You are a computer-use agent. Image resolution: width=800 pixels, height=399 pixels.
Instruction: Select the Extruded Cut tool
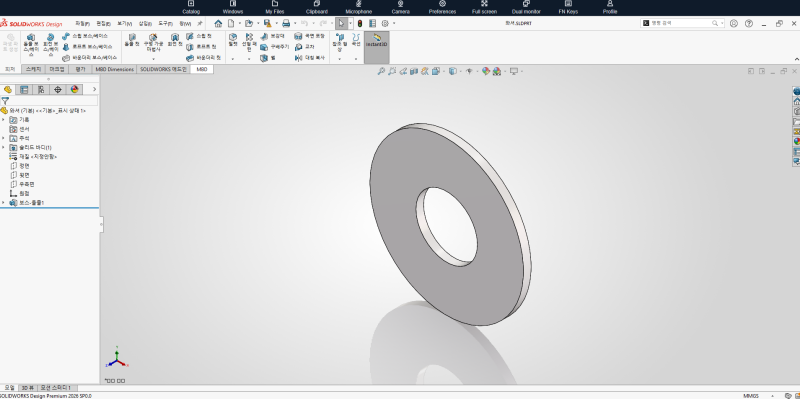point(132,41)
